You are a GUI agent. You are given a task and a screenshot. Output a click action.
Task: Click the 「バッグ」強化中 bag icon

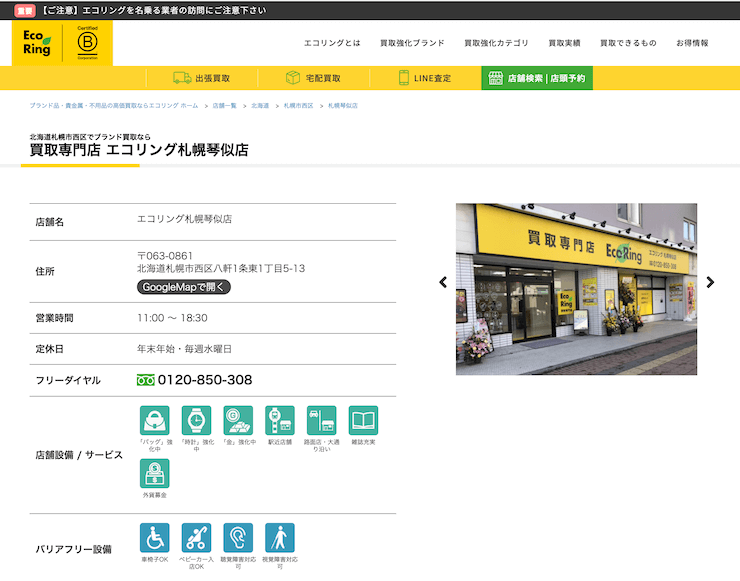(154, 420)
